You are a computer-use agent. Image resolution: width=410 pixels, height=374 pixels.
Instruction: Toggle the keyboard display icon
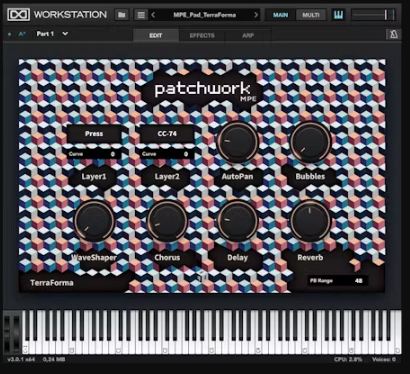(x=338, y=15)
